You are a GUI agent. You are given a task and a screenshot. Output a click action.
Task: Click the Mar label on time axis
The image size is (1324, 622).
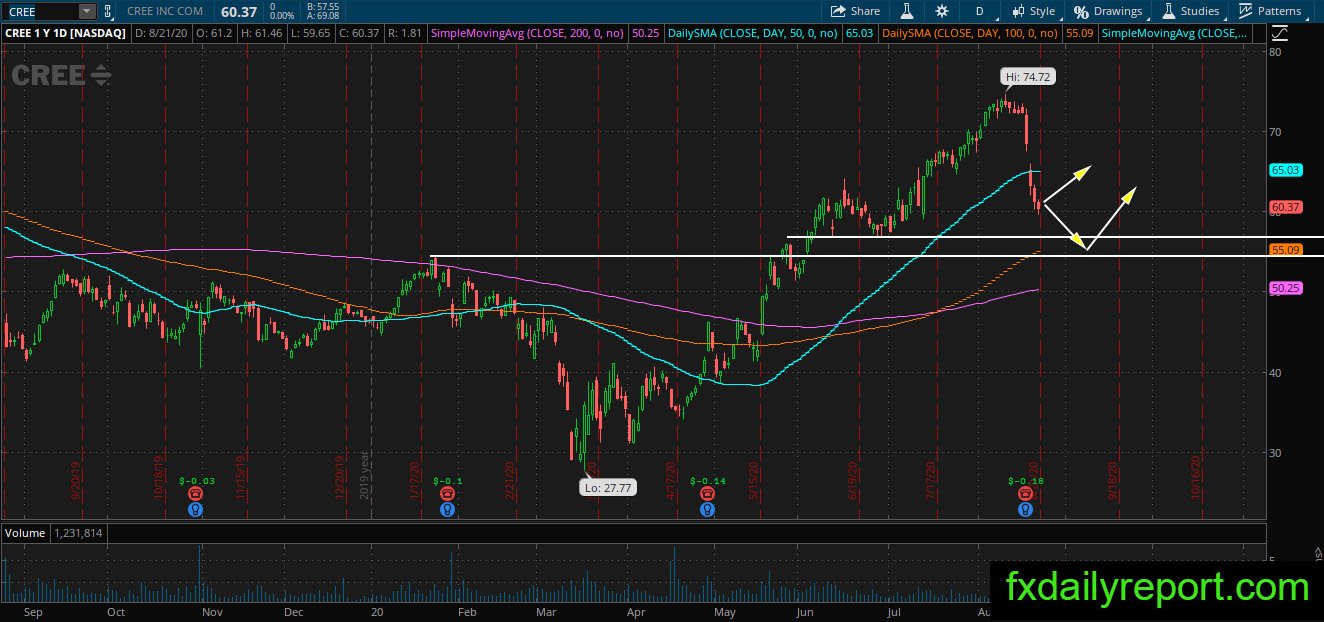point(545,611)
